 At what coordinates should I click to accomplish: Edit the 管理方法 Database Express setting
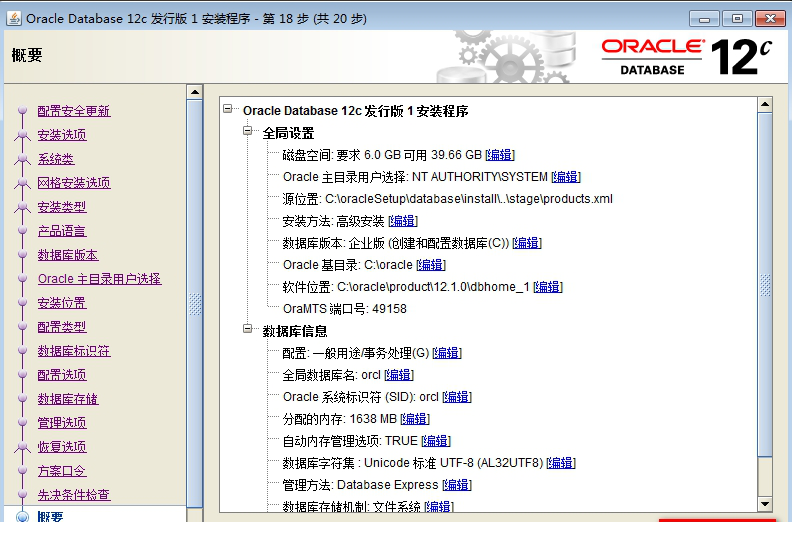457,485
